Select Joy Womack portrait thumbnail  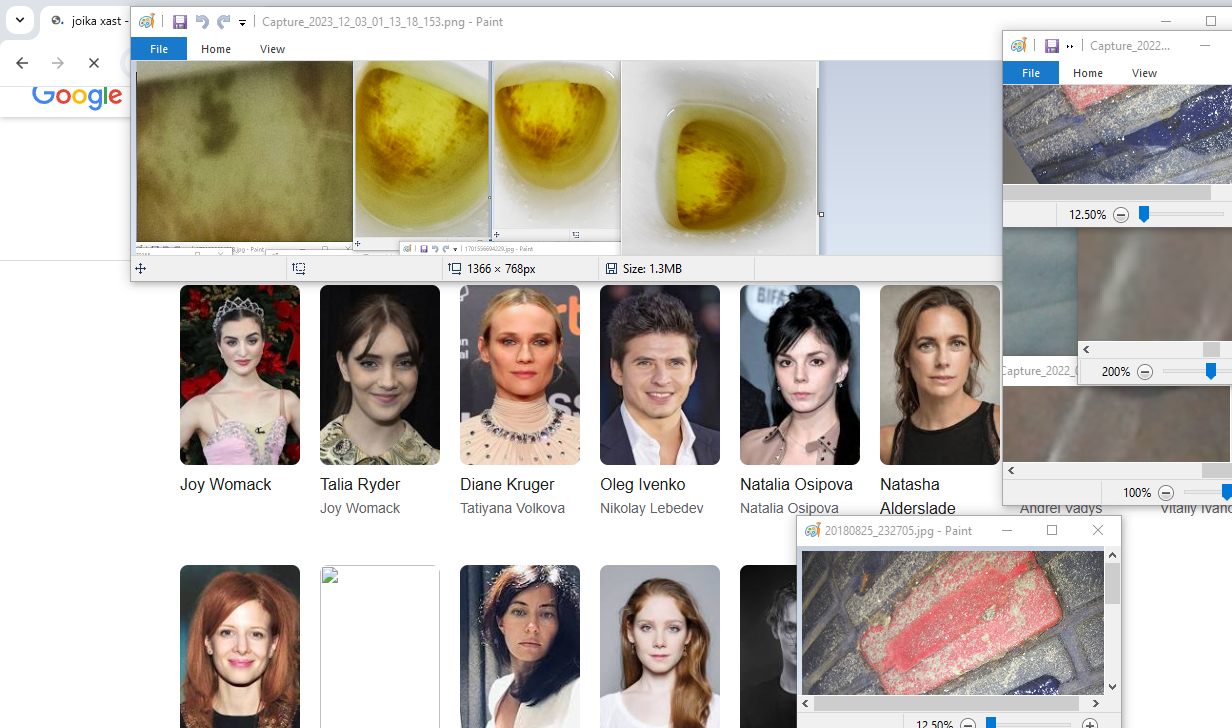coord(239,375)
